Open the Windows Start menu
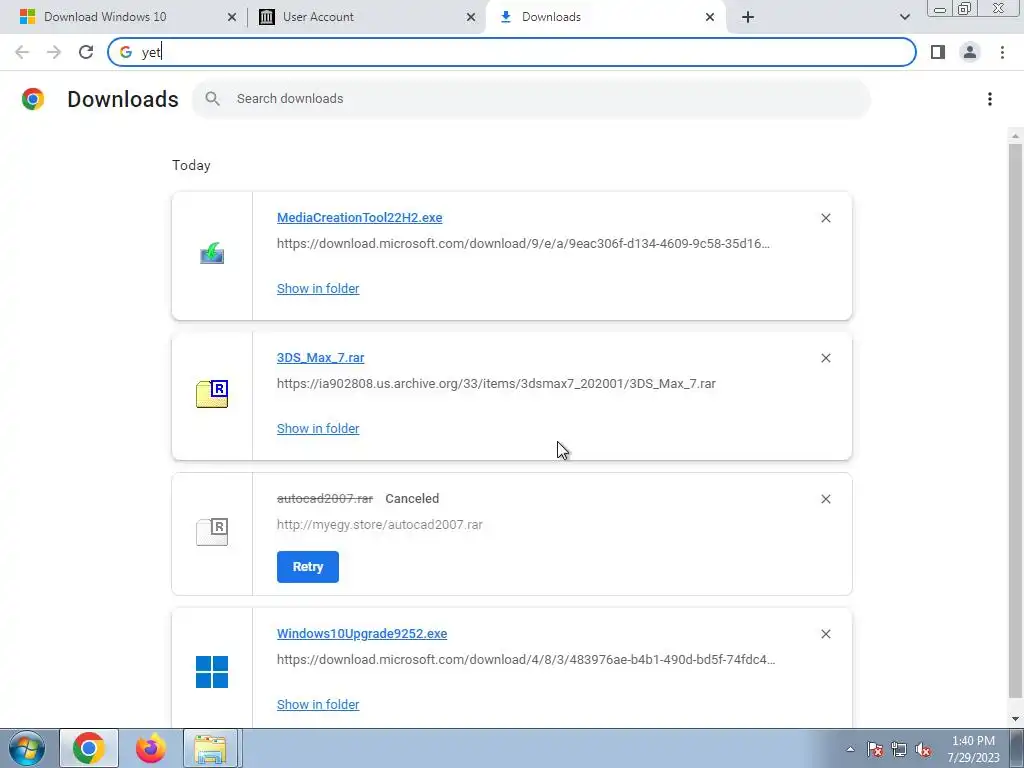 [27, 748]
